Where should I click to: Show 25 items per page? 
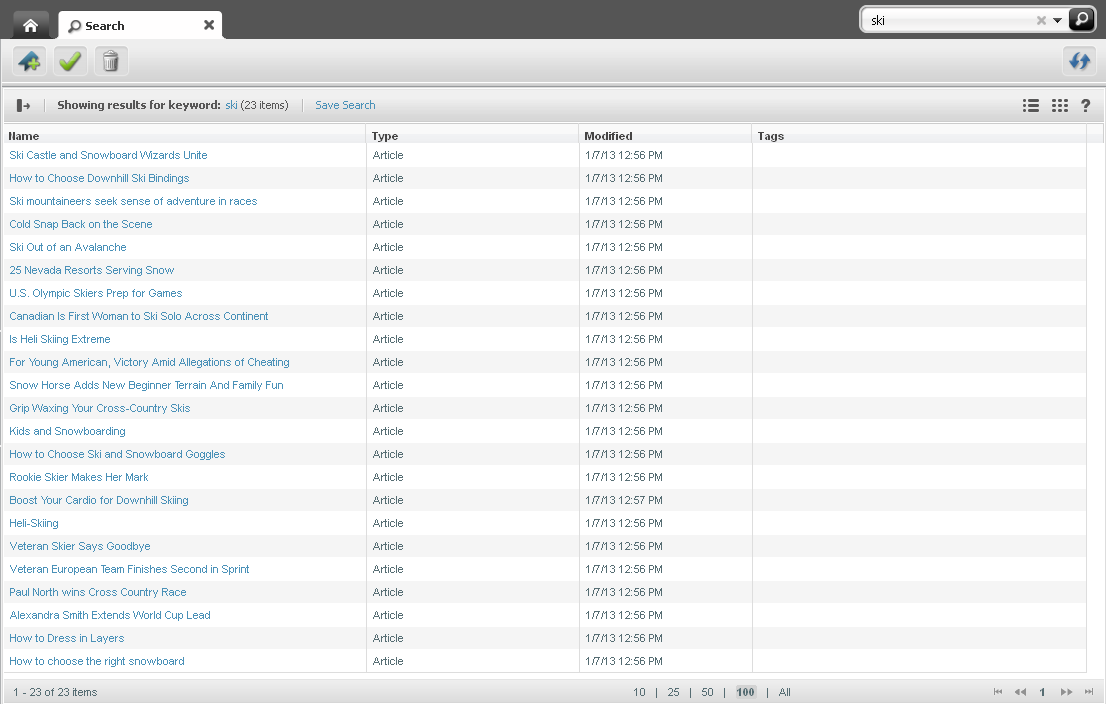point(674,692)
